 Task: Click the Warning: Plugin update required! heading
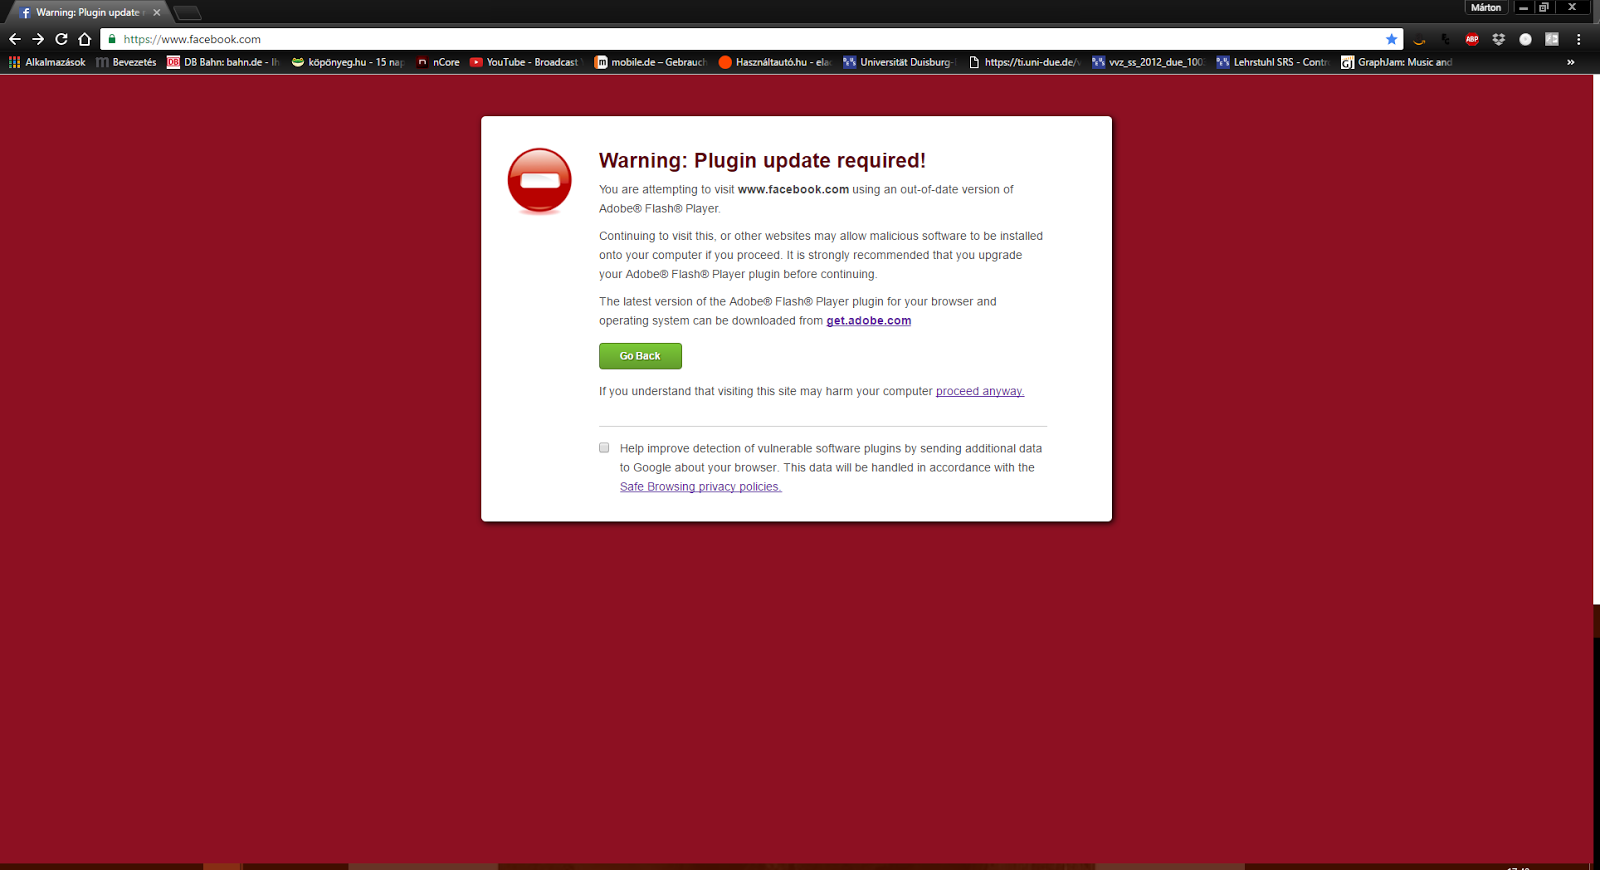point(762,160)
